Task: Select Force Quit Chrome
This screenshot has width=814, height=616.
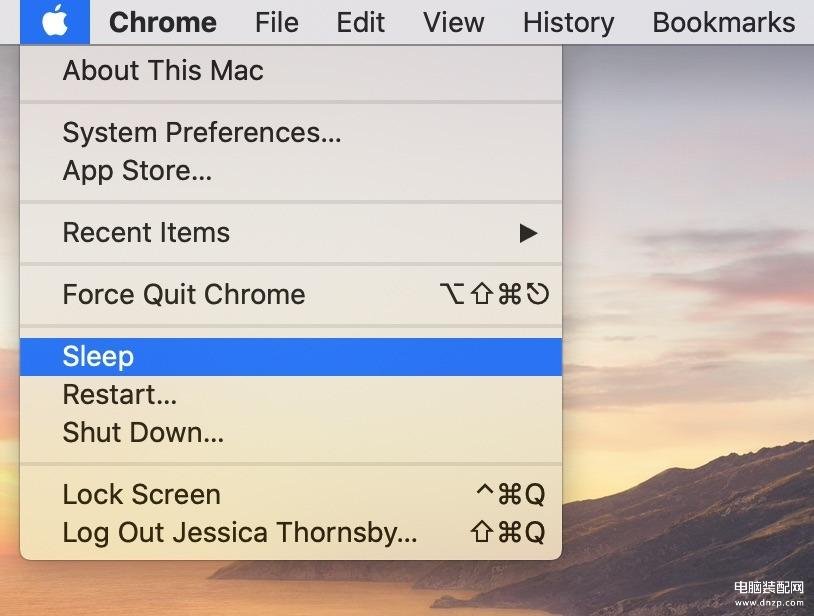Action: pyautogui.click(x=291, y=294)
